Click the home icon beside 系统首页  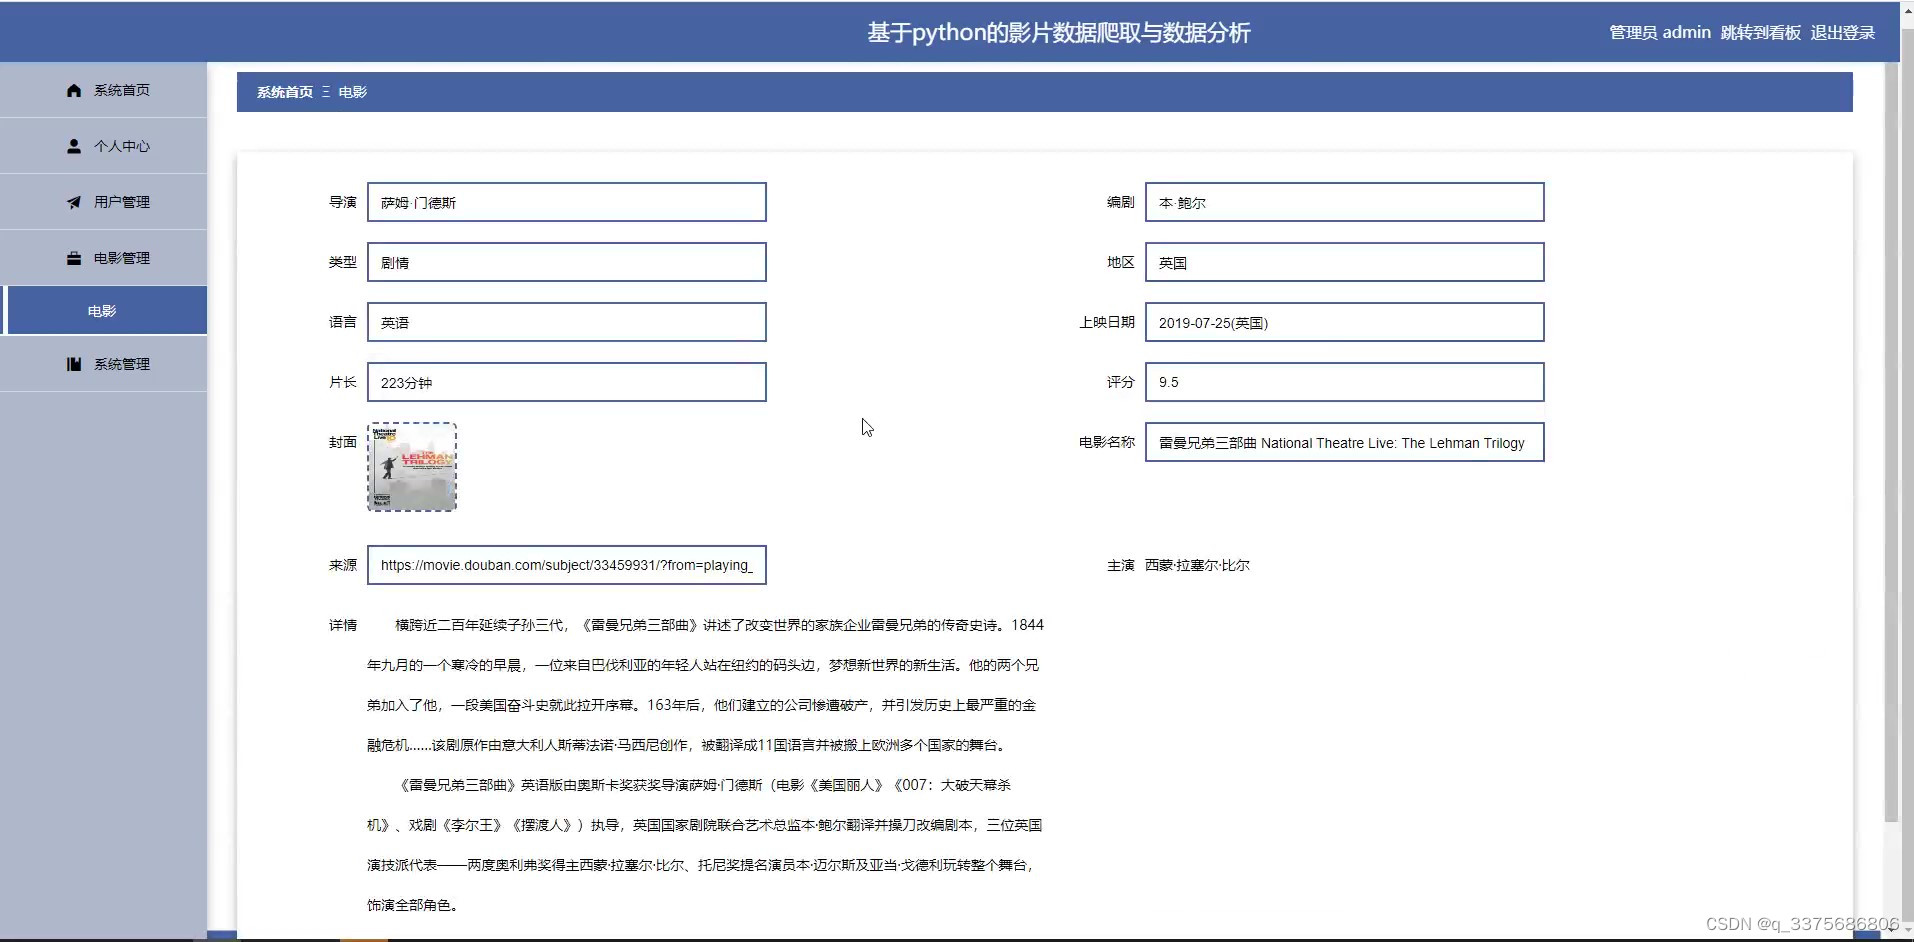pos(74,90)
